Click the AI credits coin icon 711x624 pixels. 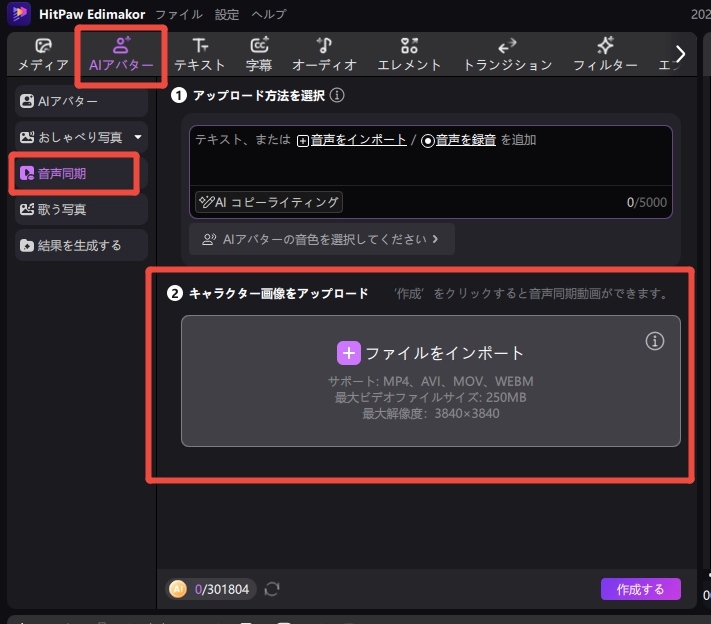point(178,589)
